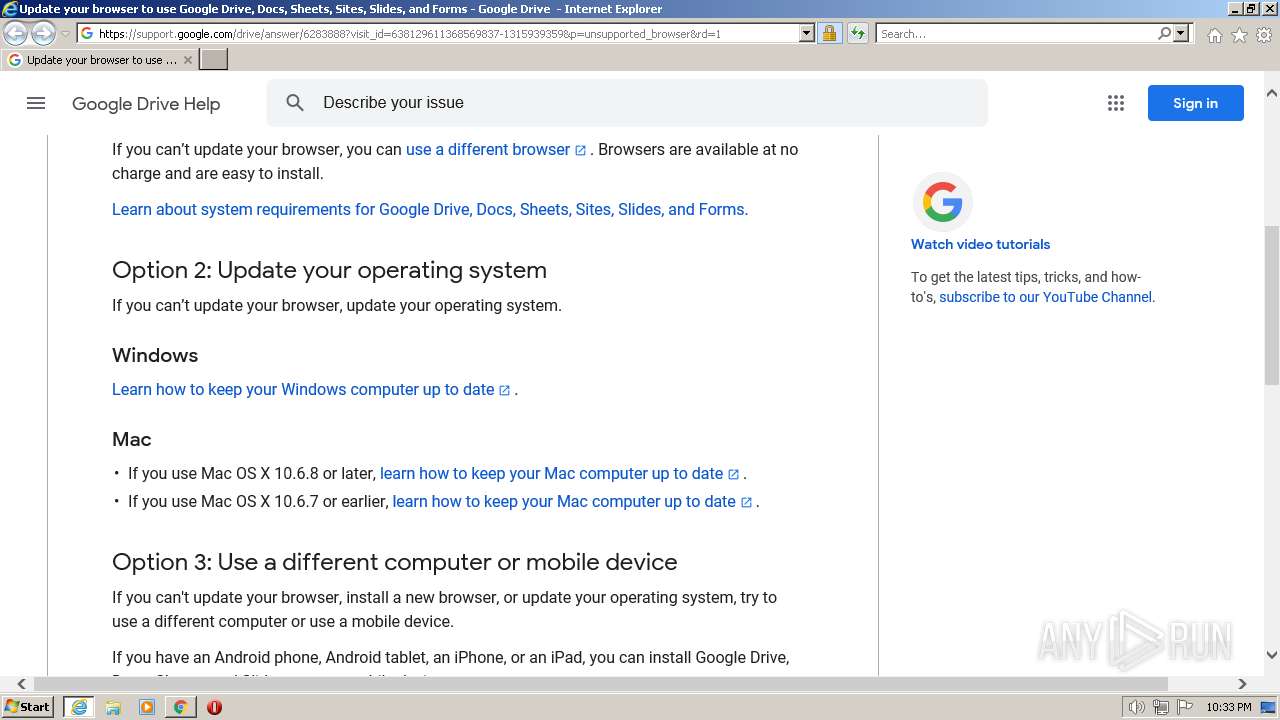Open a new blank tab
The height and width of the screenshot is (720, 1280).
coord(214,60)
